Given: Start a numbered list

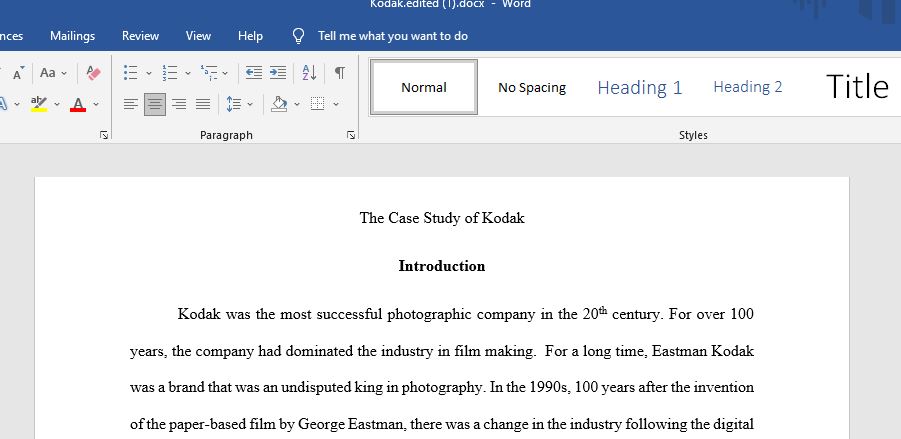Looking at the screenshot, I should click(x=170, y=73).
